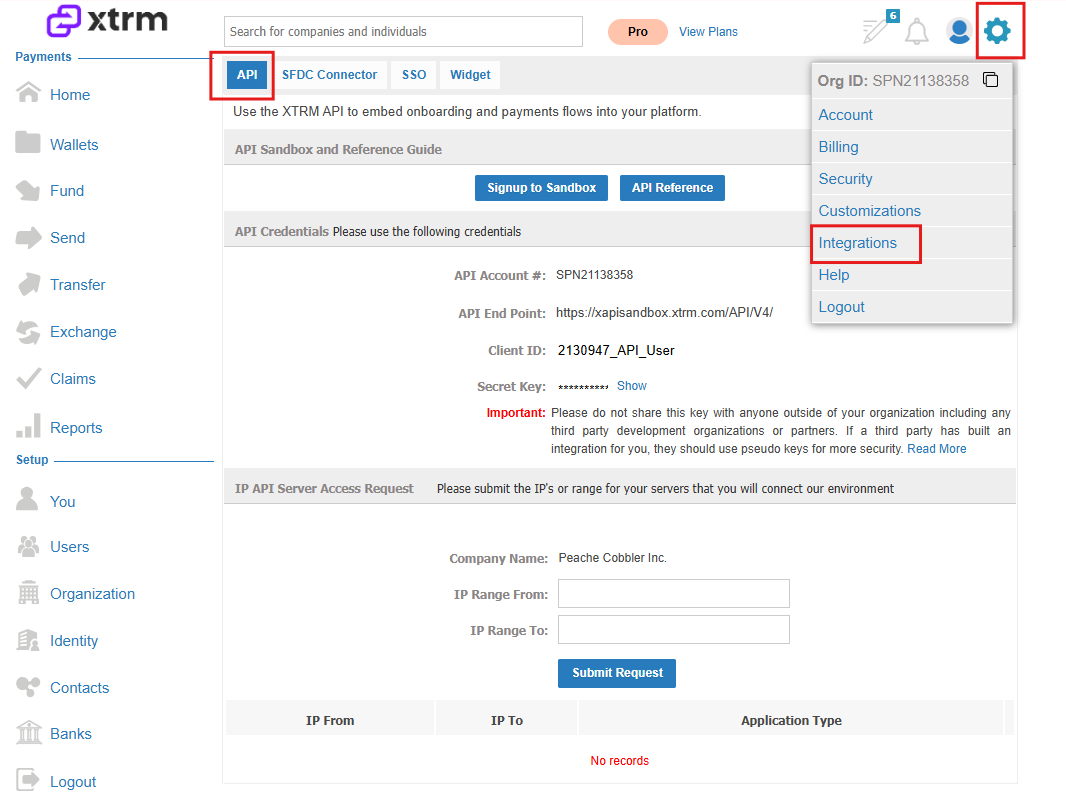The image size is (1066, 811).
Task: Open Contacts from the sidebar
Action: [80, 687]
